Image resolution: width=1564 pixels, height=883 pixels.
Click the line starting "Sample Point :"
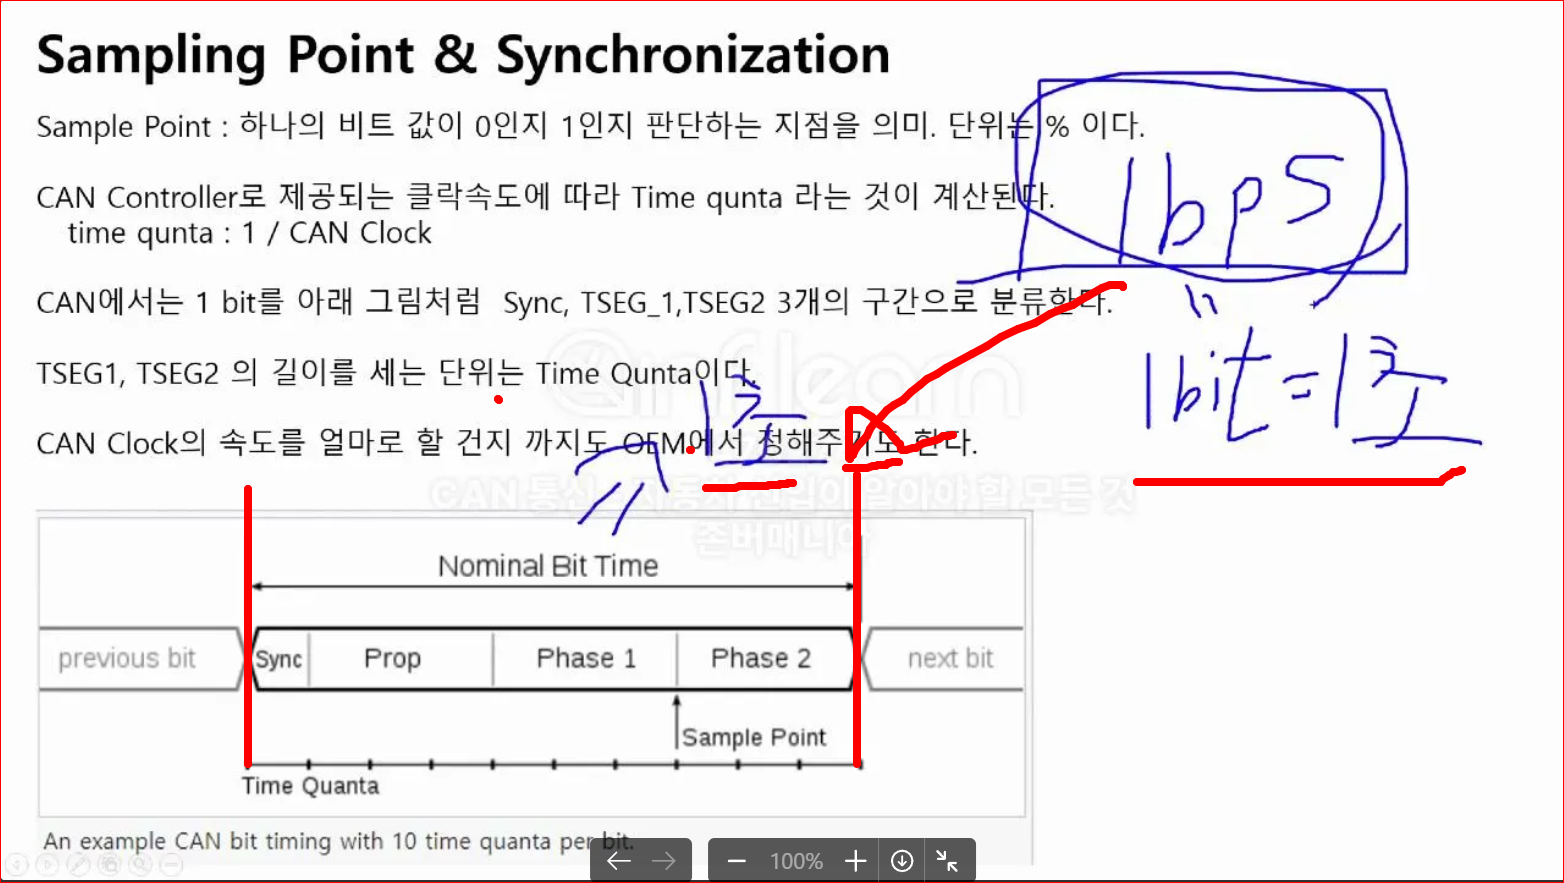click(x=591, y=126)
